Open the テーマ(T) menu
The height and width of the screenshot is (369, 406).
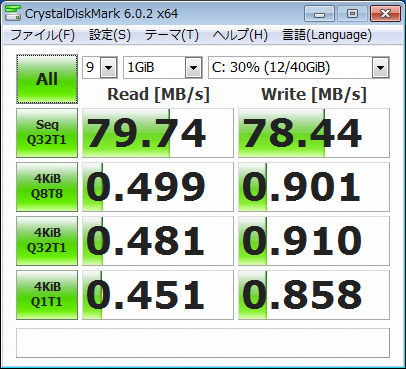point(172,35)
